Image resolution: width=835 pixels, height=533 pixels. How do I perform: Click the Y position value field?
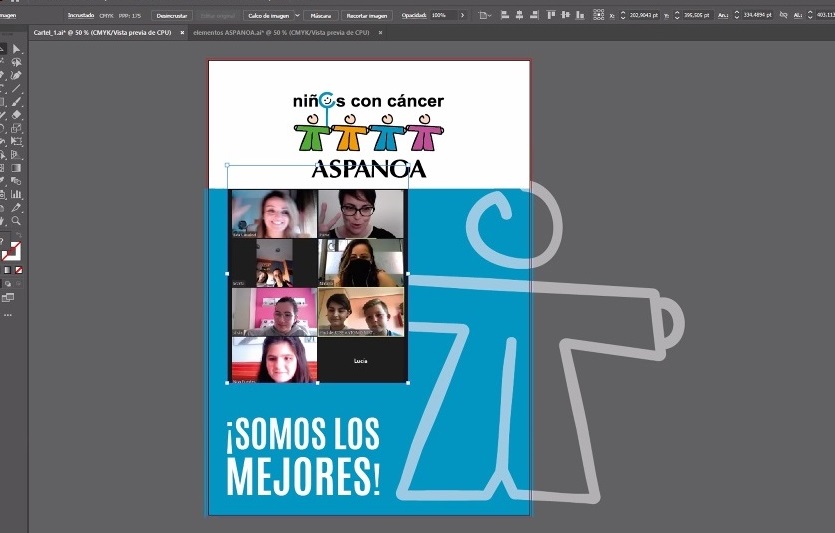coord(697,15)
